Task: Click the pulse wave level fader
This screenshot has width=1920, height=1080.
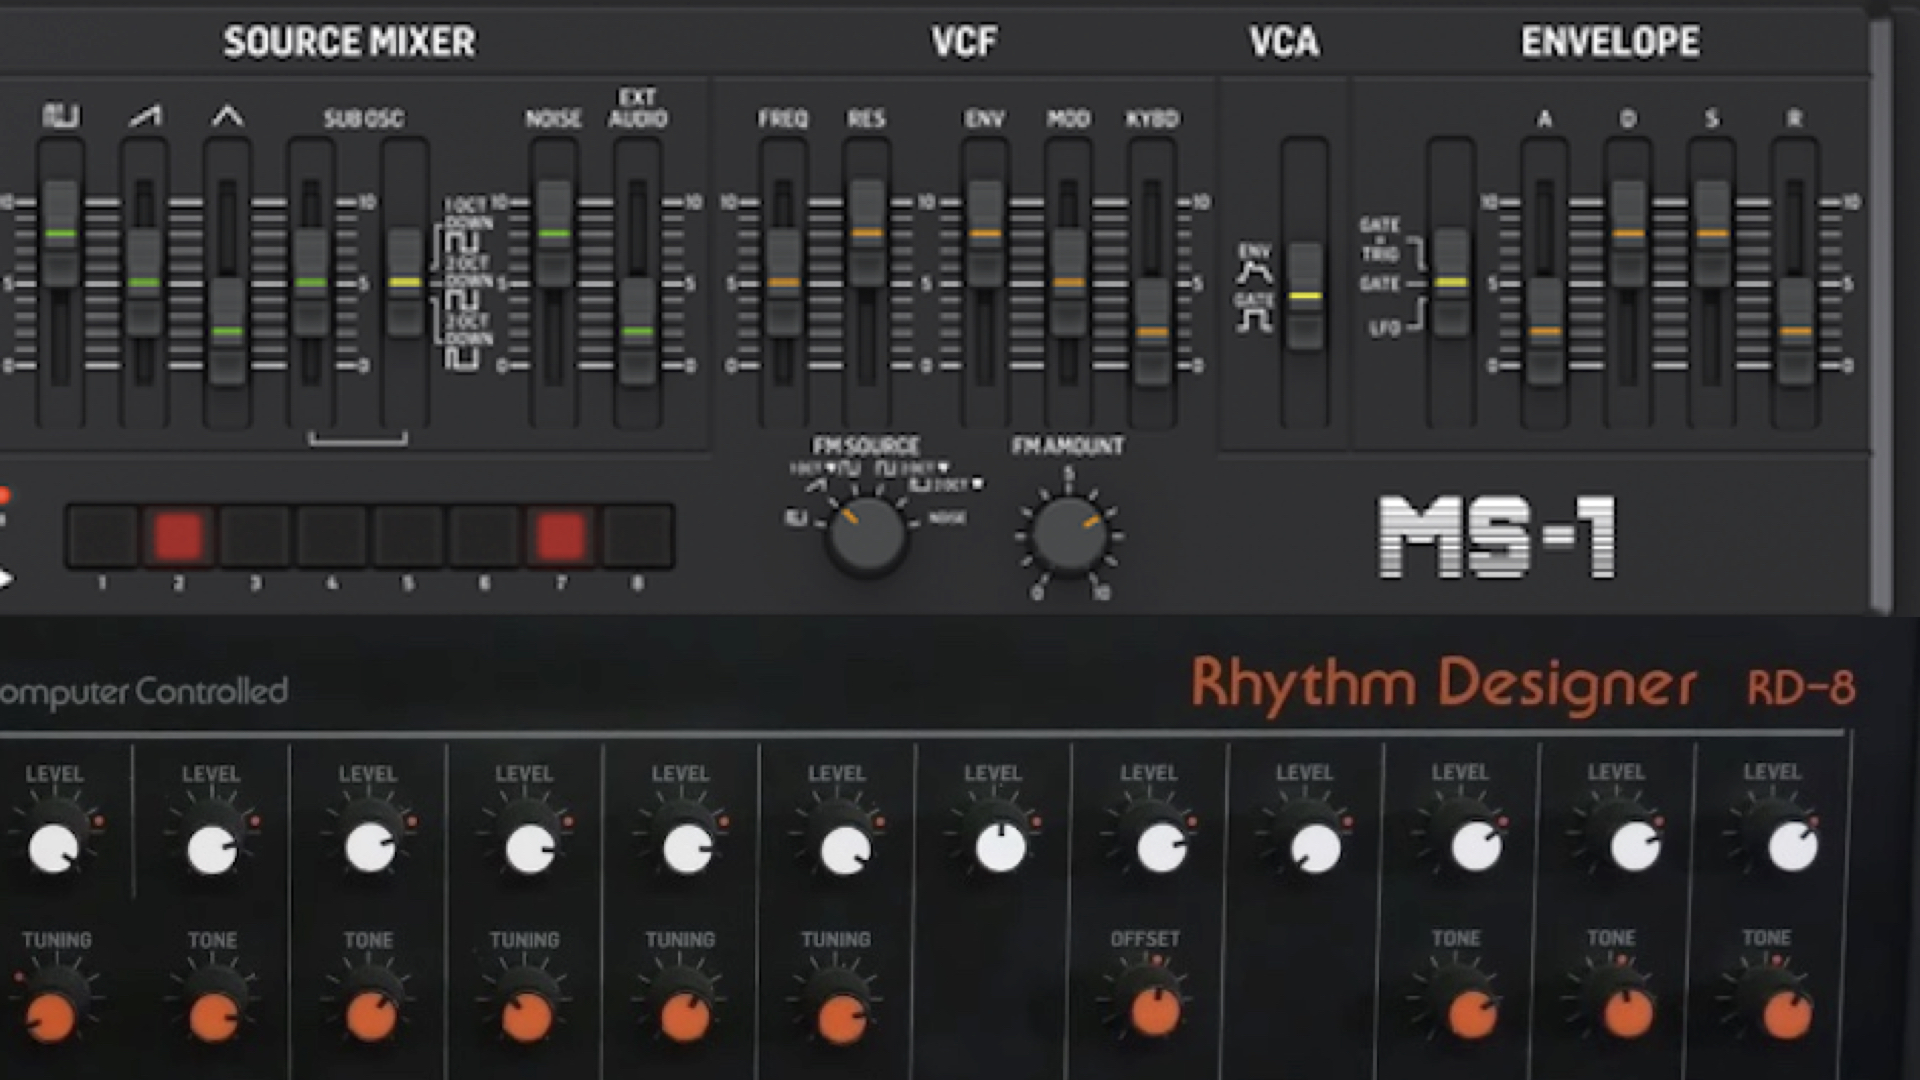Action: pyautogui.click(x=61, y=234)
